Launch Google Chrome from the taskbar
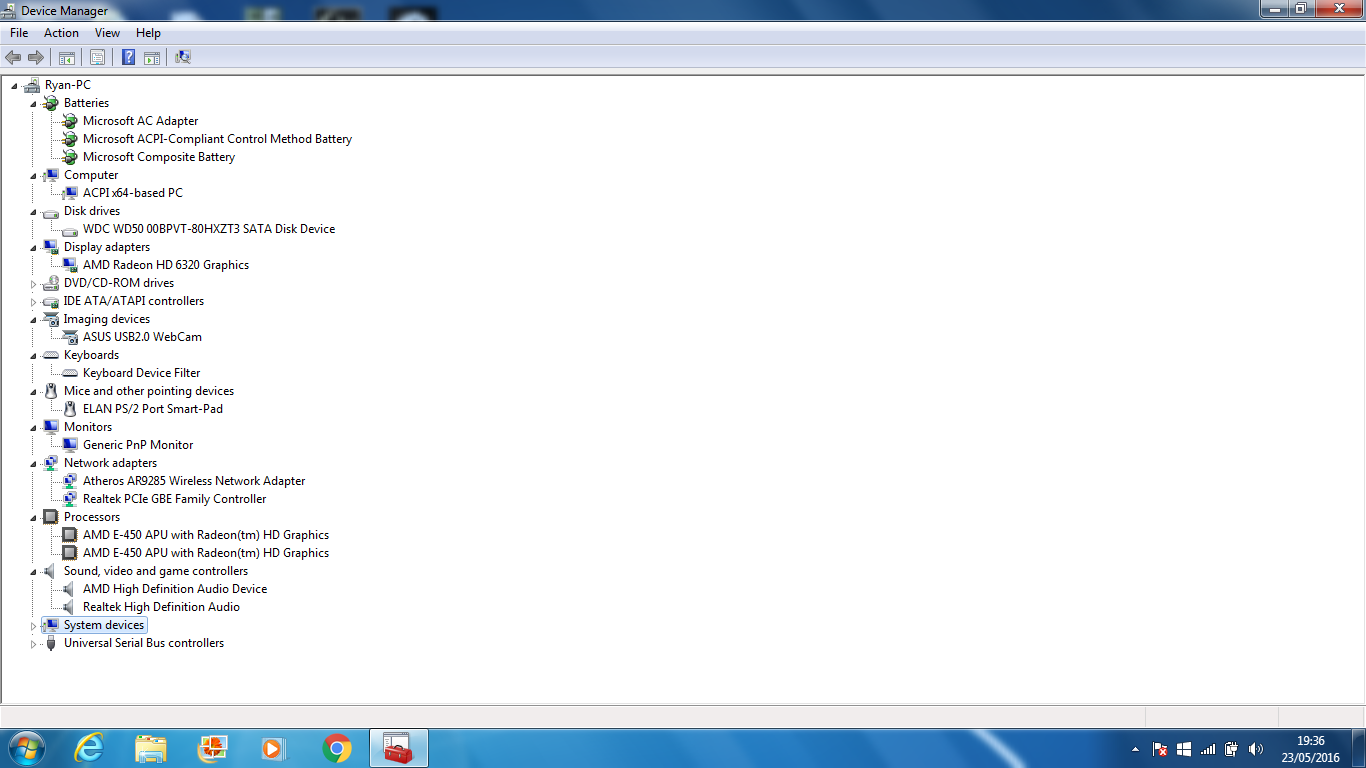 click(x=337, y=748)
